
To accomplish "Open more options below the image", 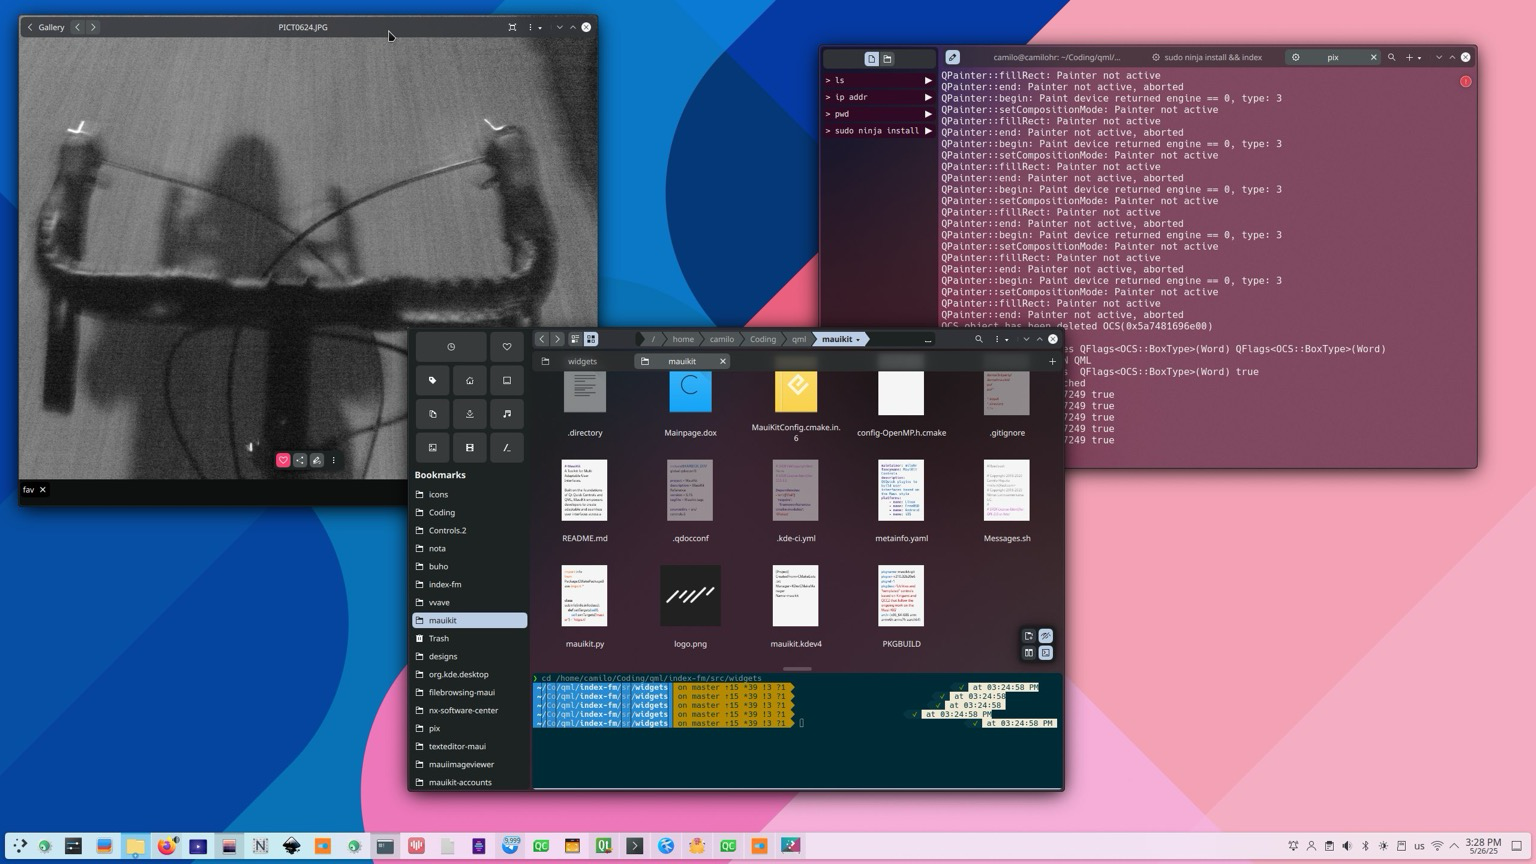I will click(334, 461).
